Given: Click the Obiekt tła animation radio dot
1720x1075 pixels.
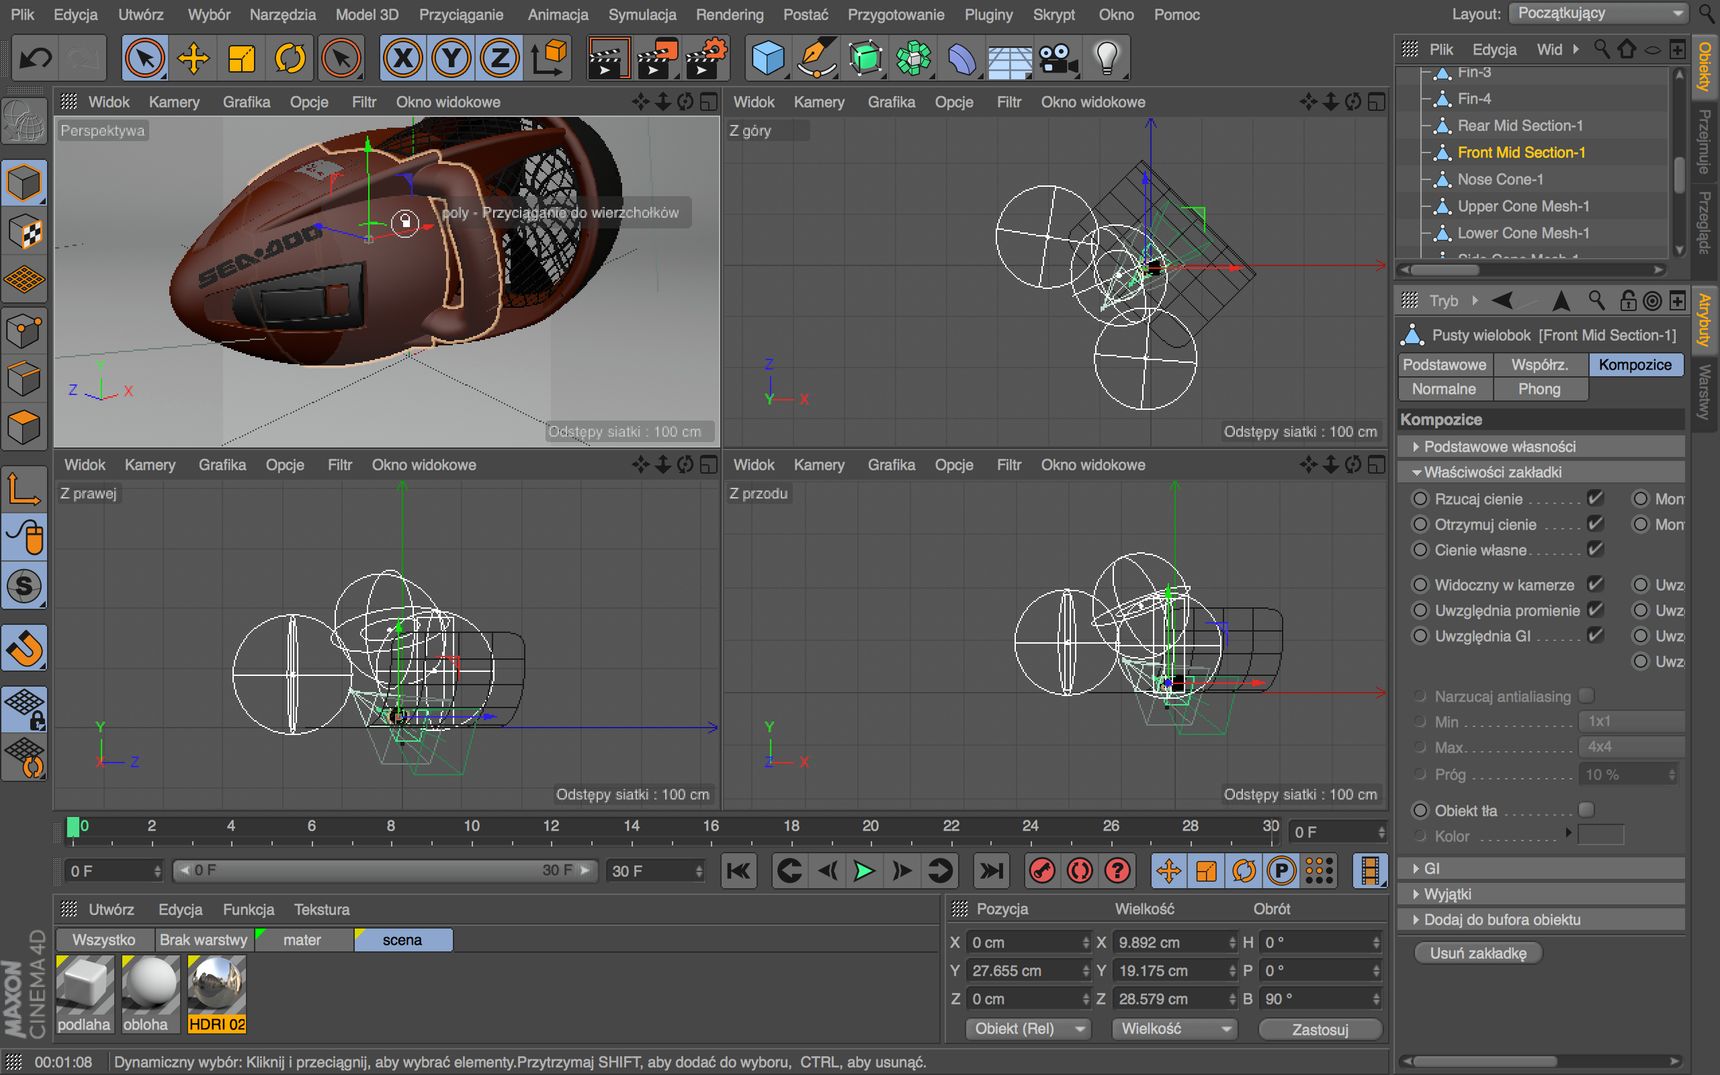Looking at the screenshot, I should [x=1420, y=810].
